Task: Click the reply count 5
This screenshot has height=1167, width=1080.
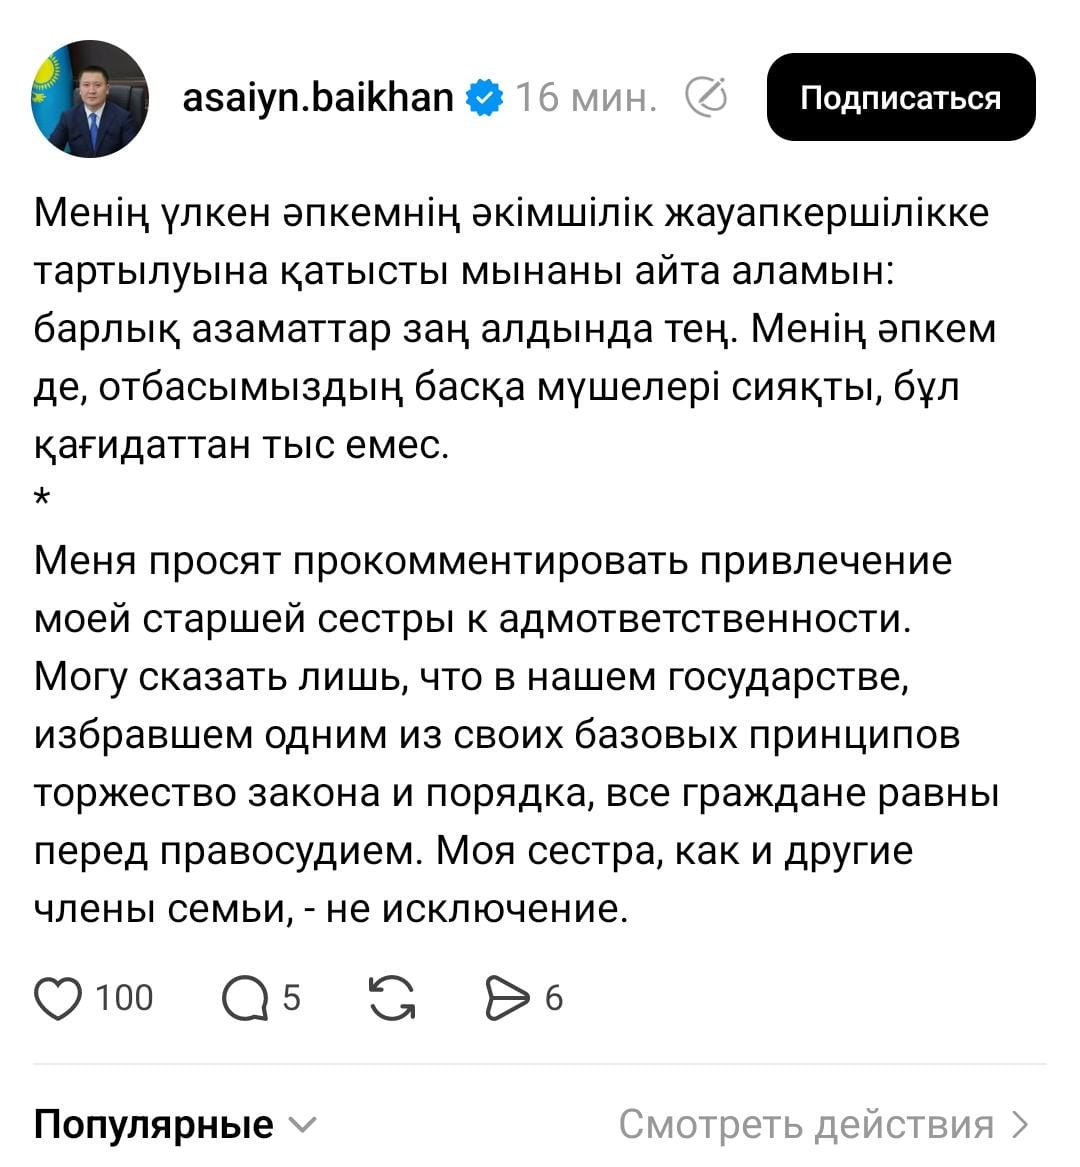Action: [291, 998]
